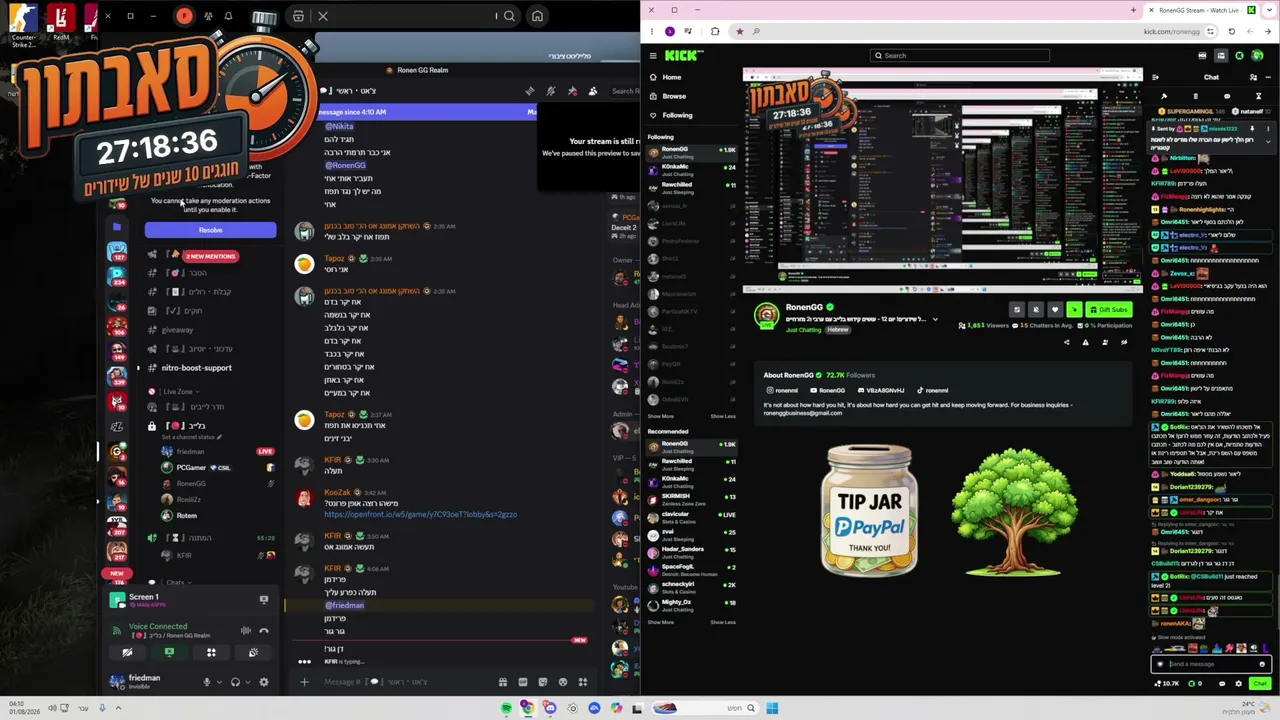Open Home in Kick sidebar
The width and height of the screenshot is (1280, 720).
tap(671, 77)
